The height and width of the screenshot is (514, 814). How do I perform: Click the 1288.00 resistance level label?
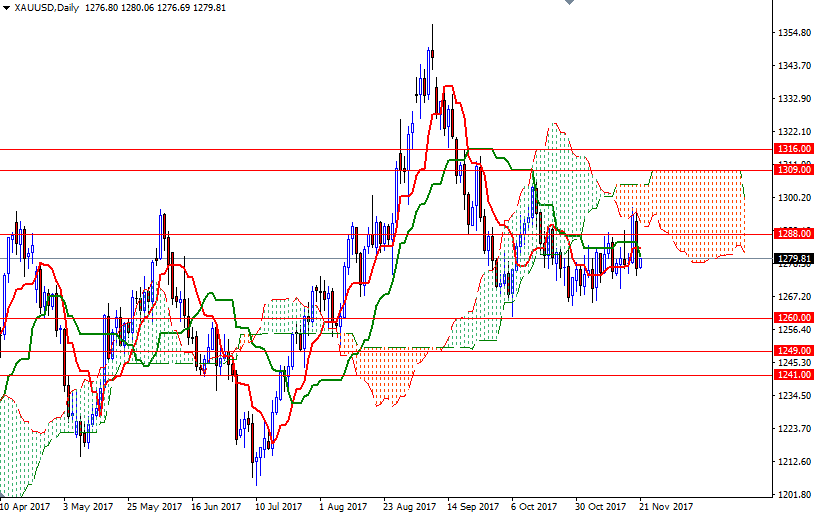pyautogui.click(x=794, y=234)
